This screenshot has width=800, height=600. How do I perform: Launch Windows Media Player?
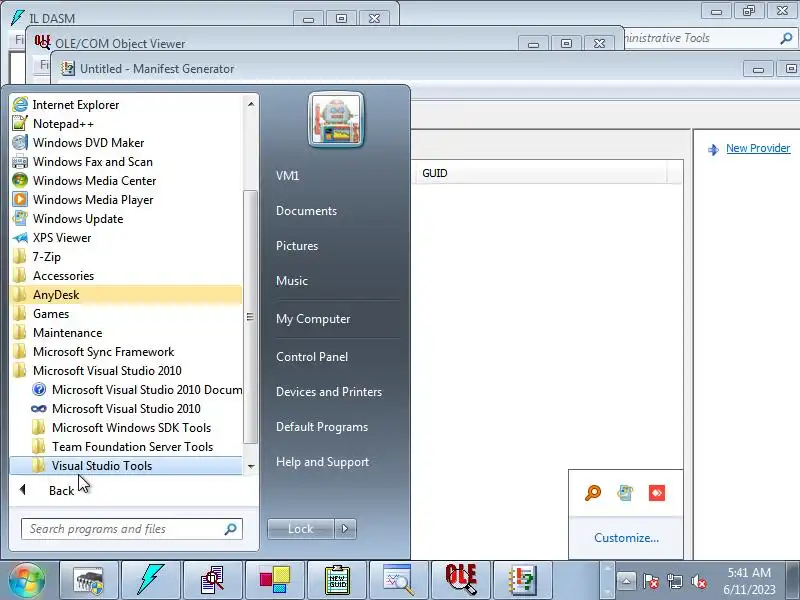click(x=126, y=199)
